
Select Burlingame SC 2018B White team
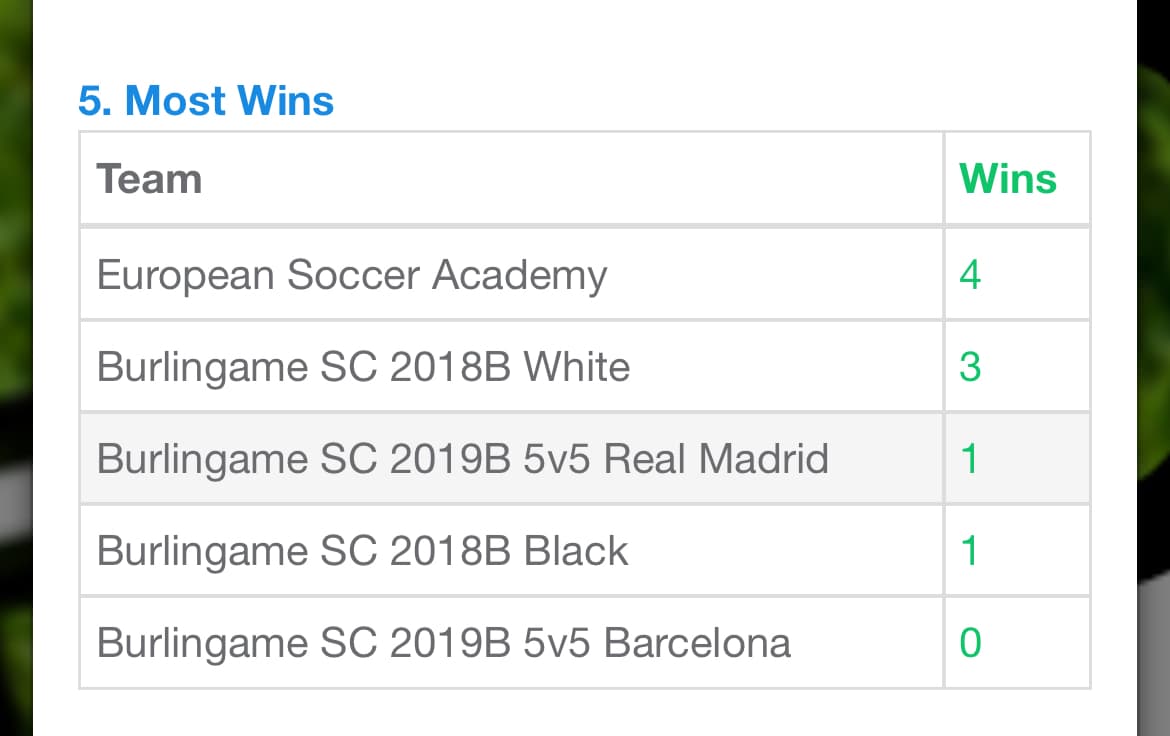pyautogui.click(x=363, y=367)
